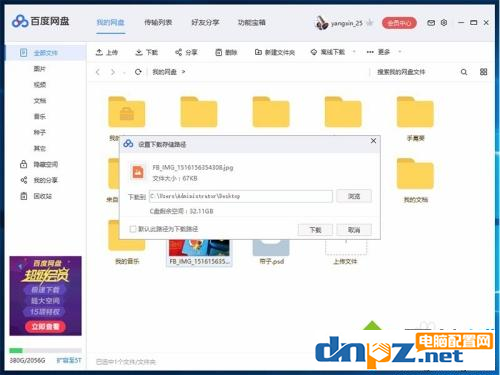Click the browse button in dialog
The height and width of the screenshot is (375, 500).
coord(354,196)
